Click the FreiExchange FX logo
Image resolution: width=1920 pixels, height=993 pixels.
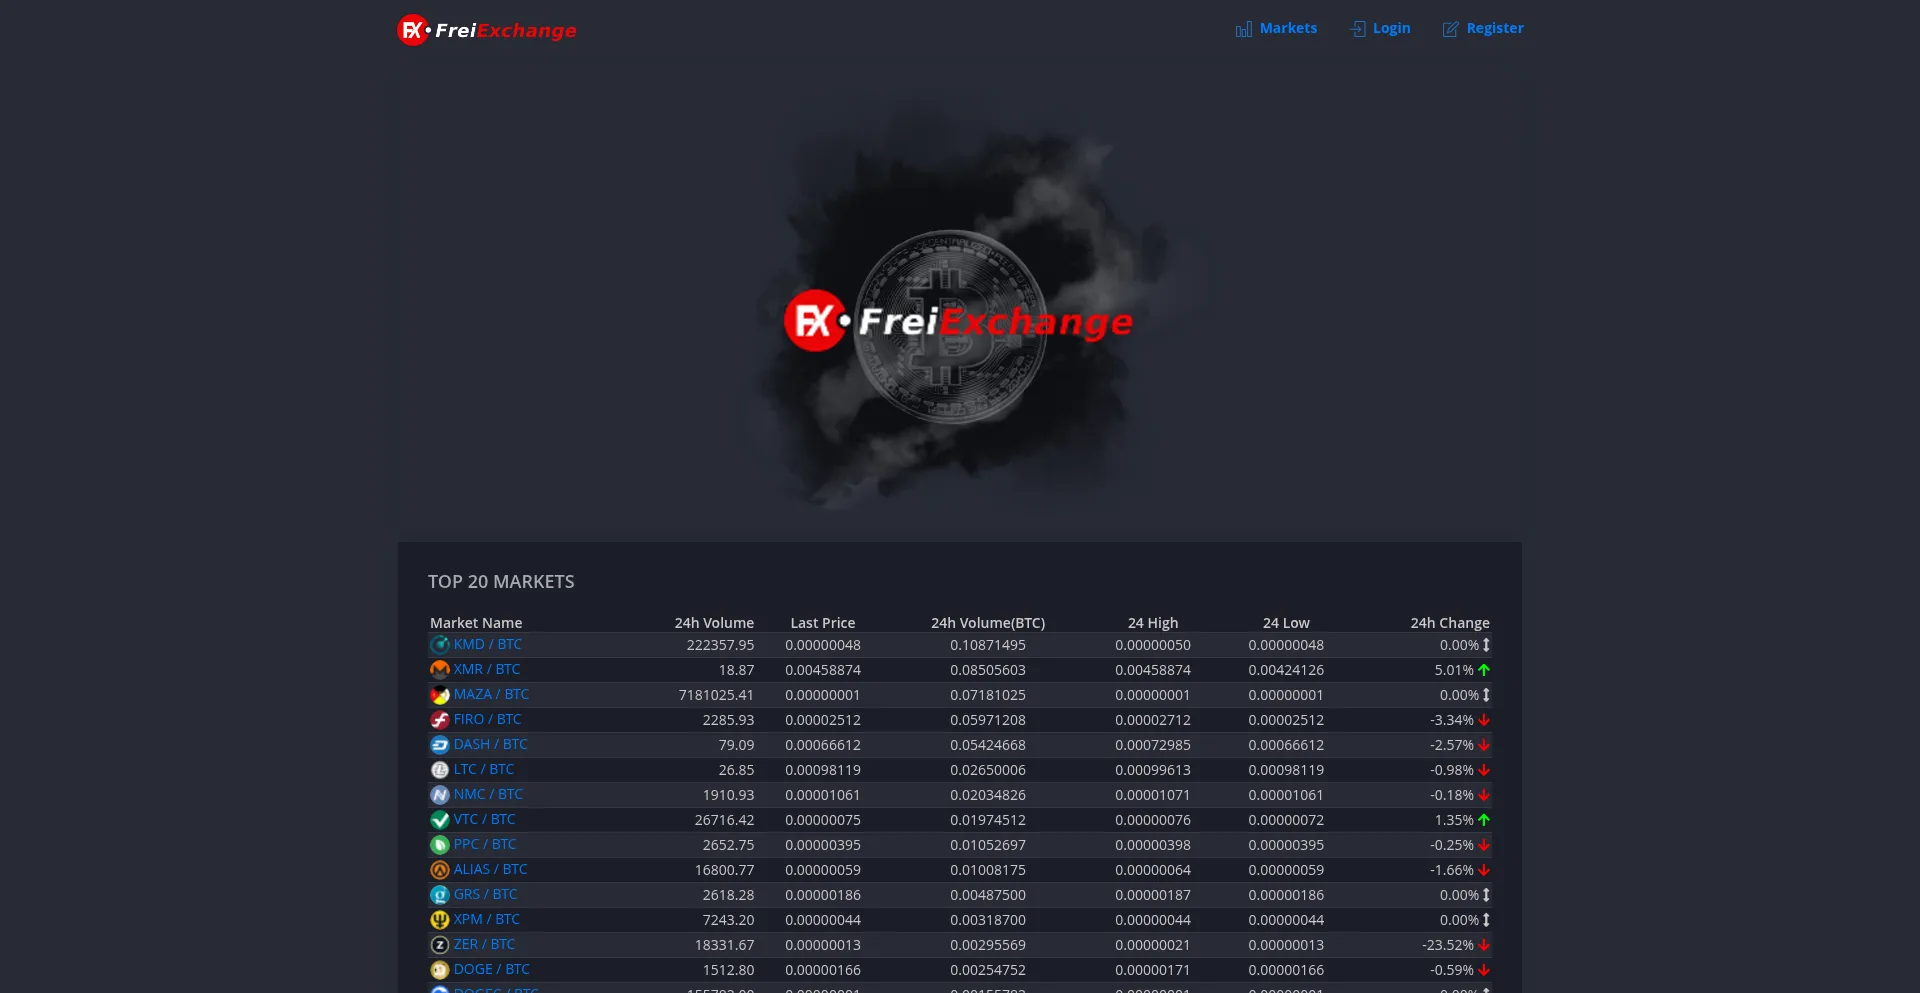pos(410,29)
